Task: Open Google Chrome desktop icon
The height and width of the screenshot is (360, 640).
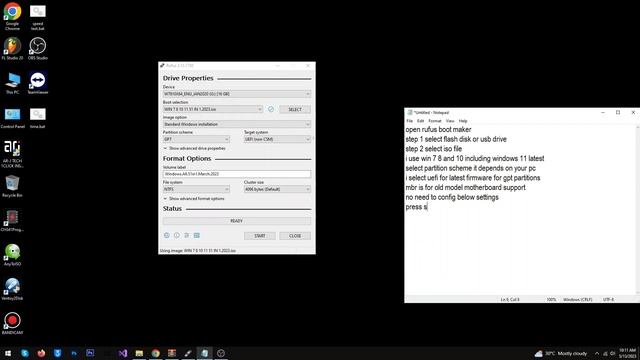Action: point(12,16)
